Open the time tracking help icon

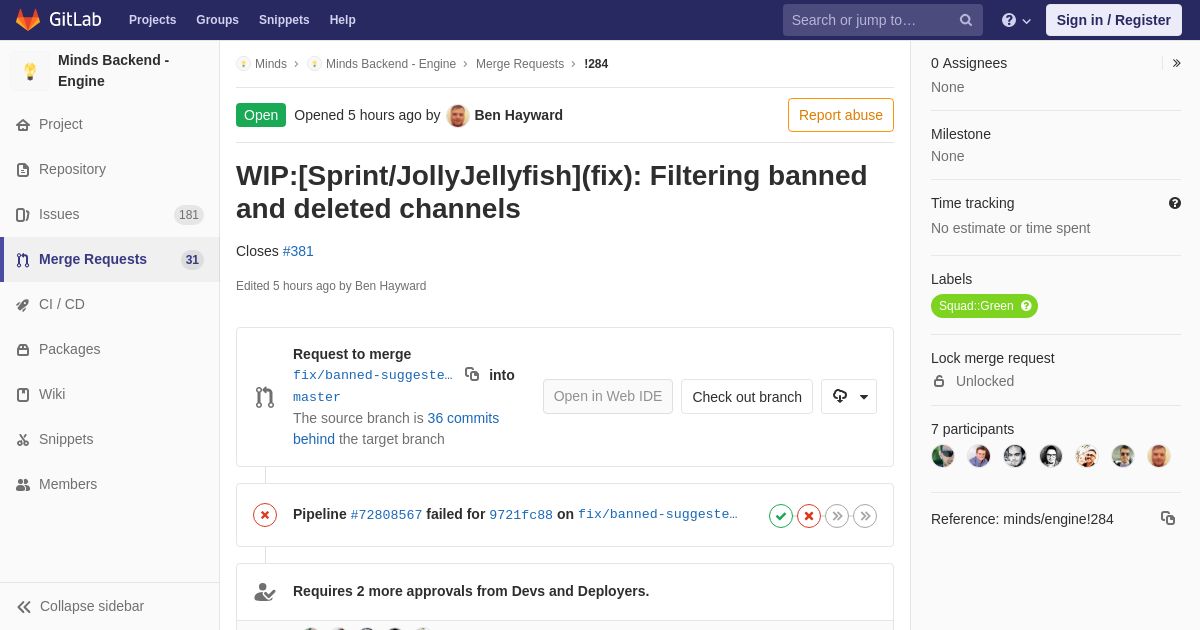point(1175,203)
